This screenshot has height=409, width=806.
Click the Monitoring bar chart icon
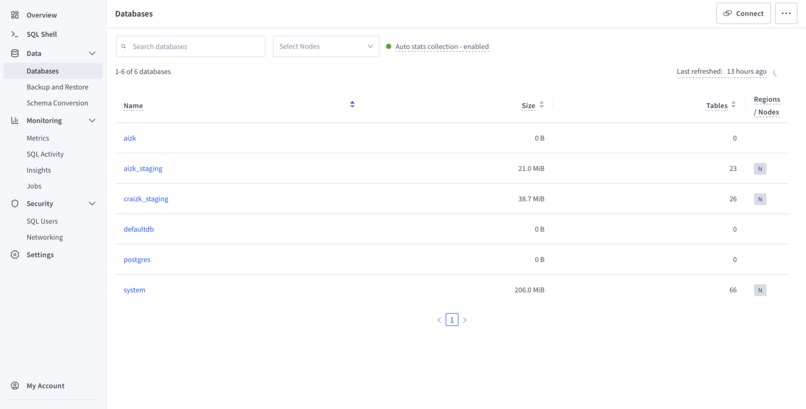tap(15, 120)
